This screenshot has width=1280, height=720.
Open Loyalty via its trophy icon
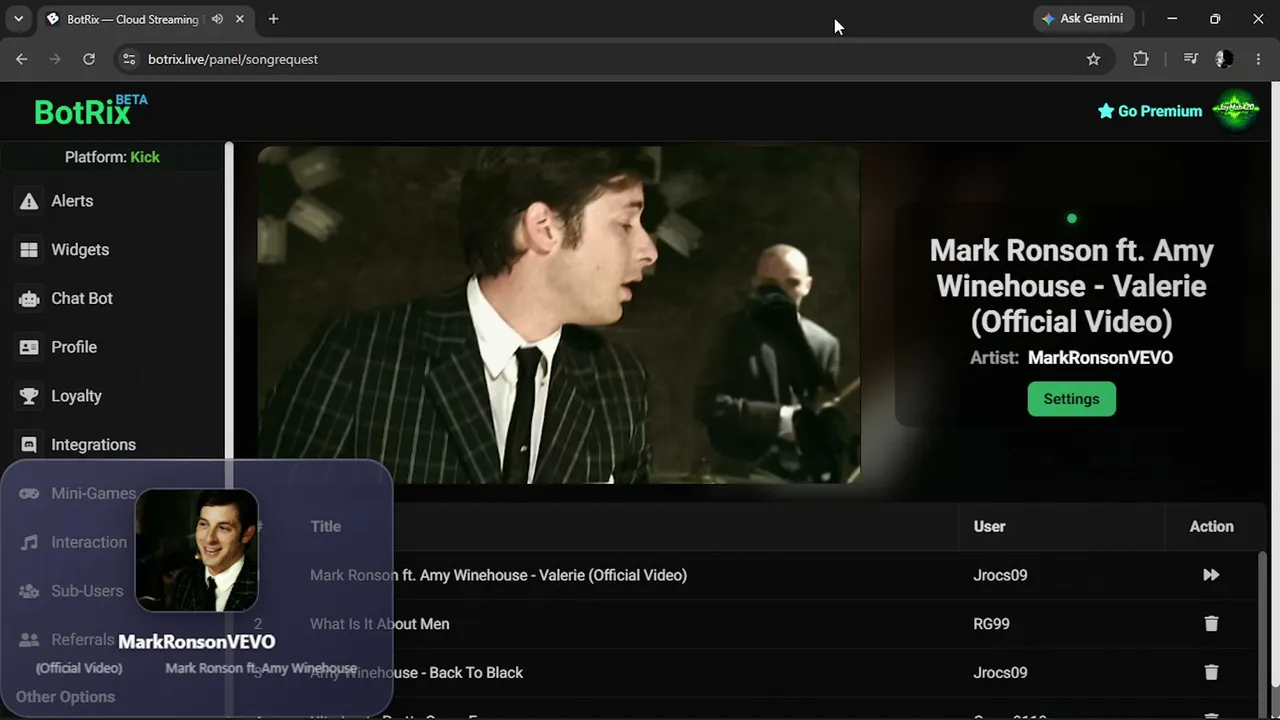[x=29, y=396]
